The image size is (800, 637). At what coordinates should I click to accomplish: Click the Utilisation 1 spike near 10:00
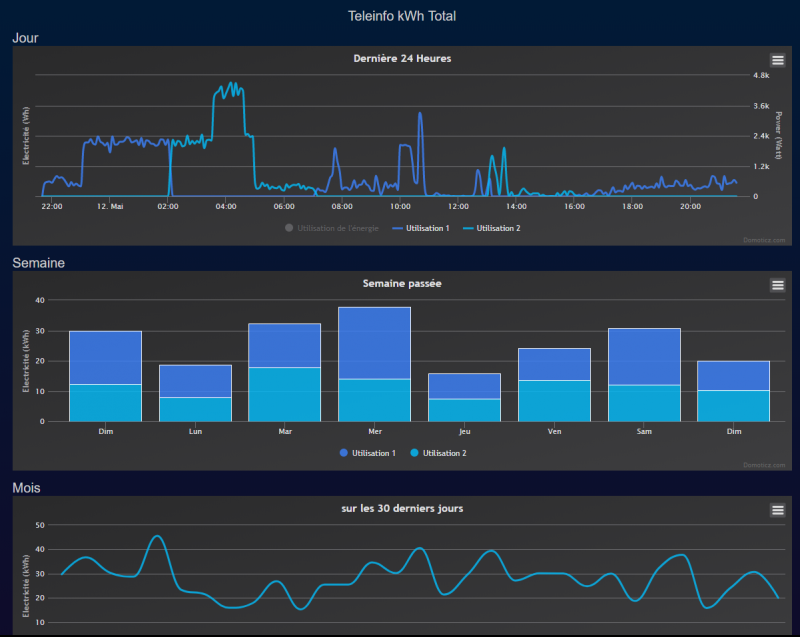click(420, 114)
